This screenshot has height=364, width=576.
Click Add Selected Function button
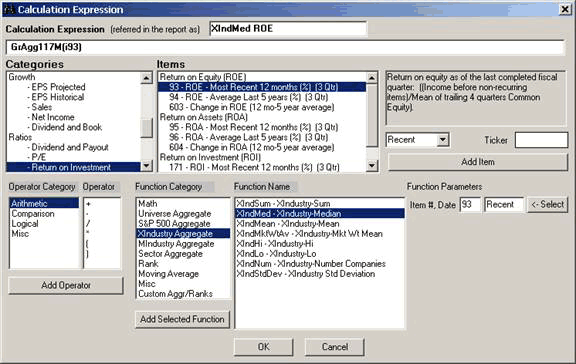click(182, 319)
